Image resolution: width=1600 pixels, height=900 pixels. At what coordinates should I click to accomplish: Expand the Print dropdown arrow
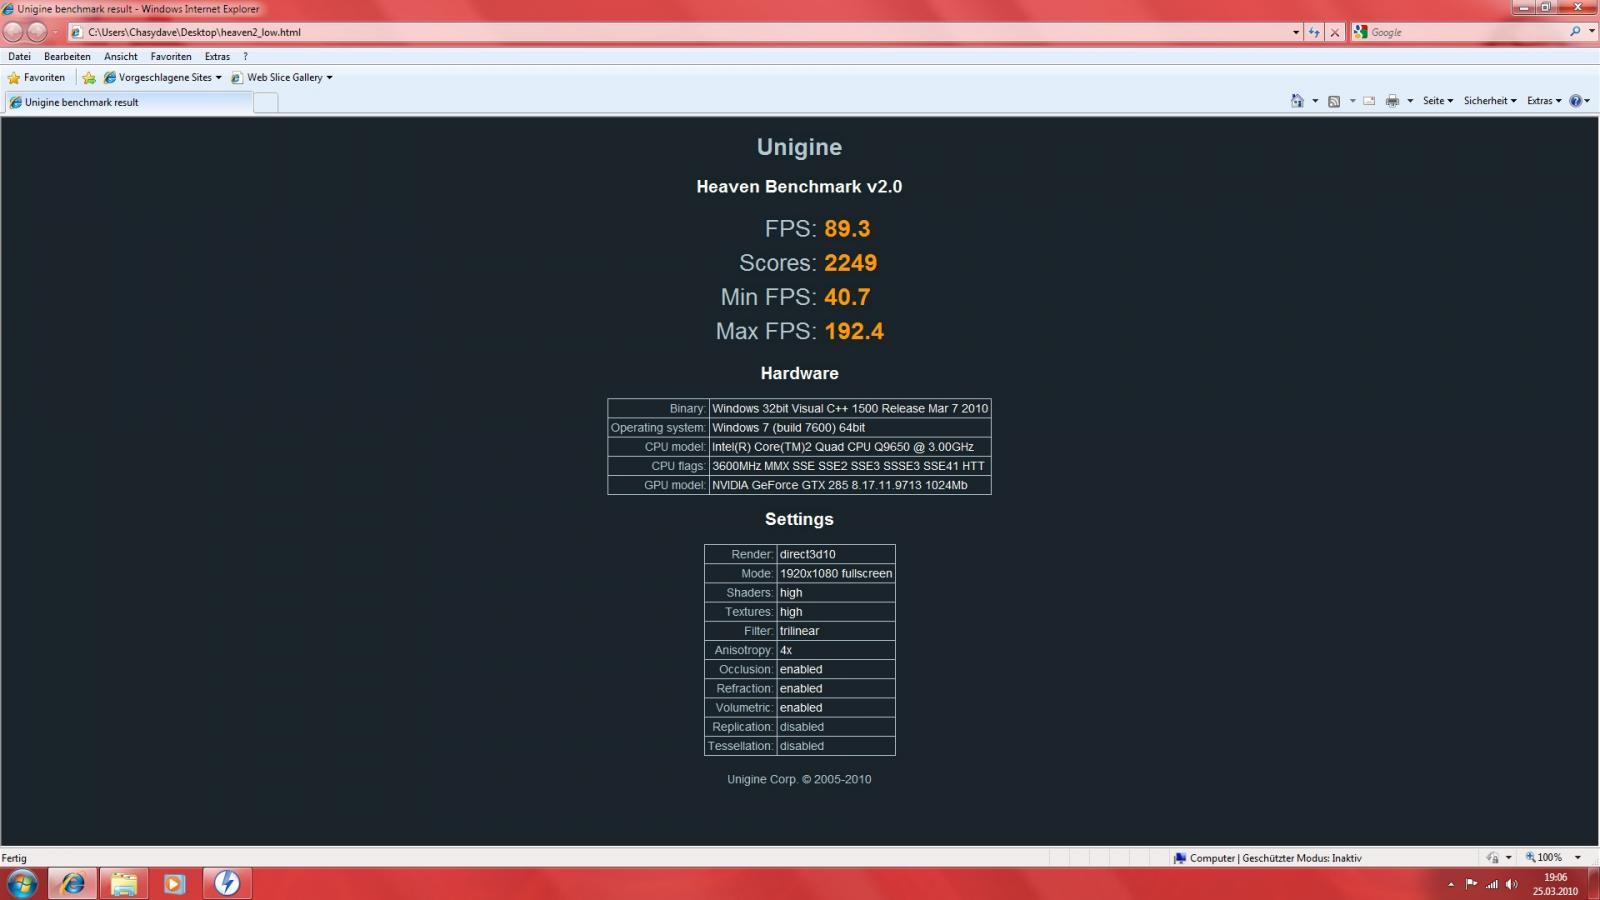point(1410,101)
